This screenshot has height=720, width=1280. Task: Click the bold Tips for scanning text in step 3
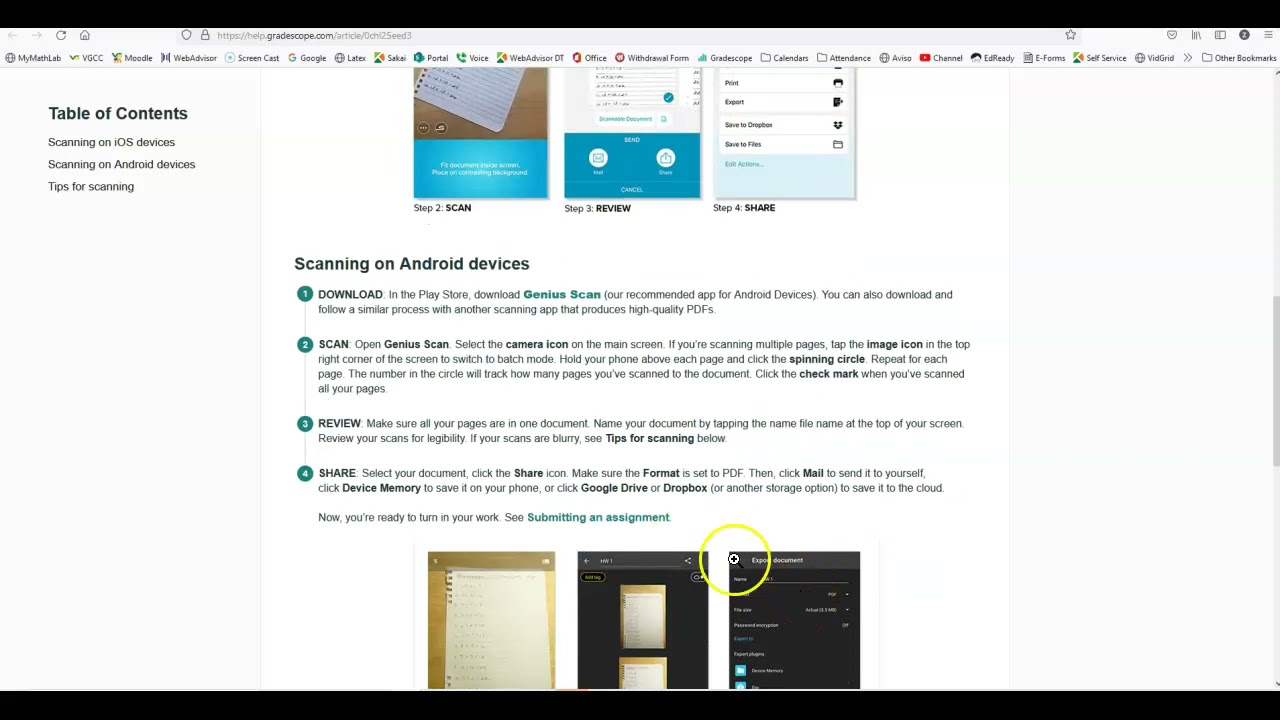point(649,438)
